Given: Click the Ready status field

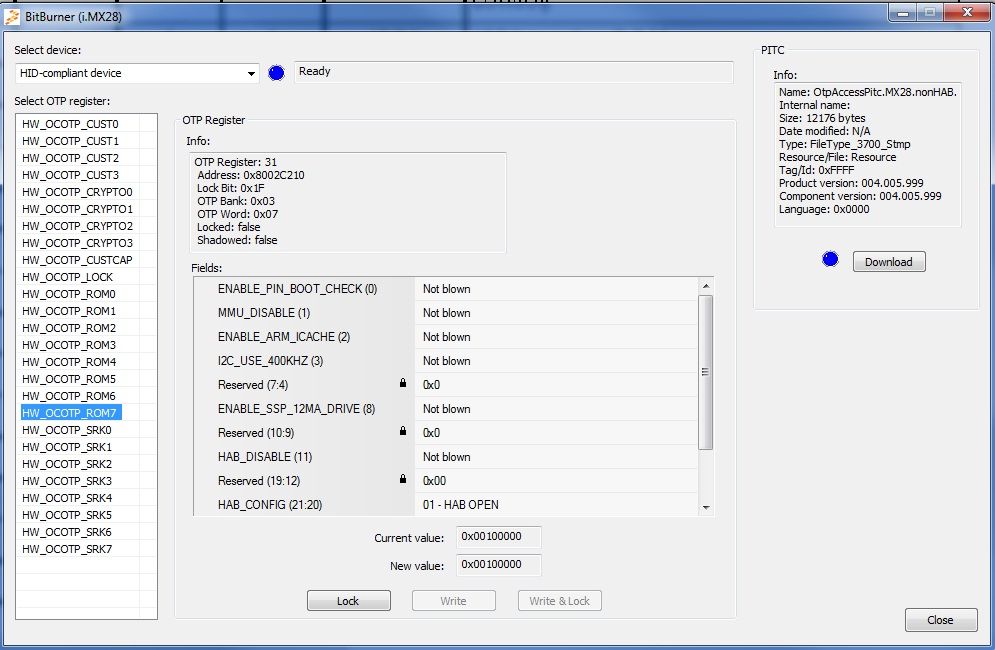Looking at the screenshot, I should (513, 72).
